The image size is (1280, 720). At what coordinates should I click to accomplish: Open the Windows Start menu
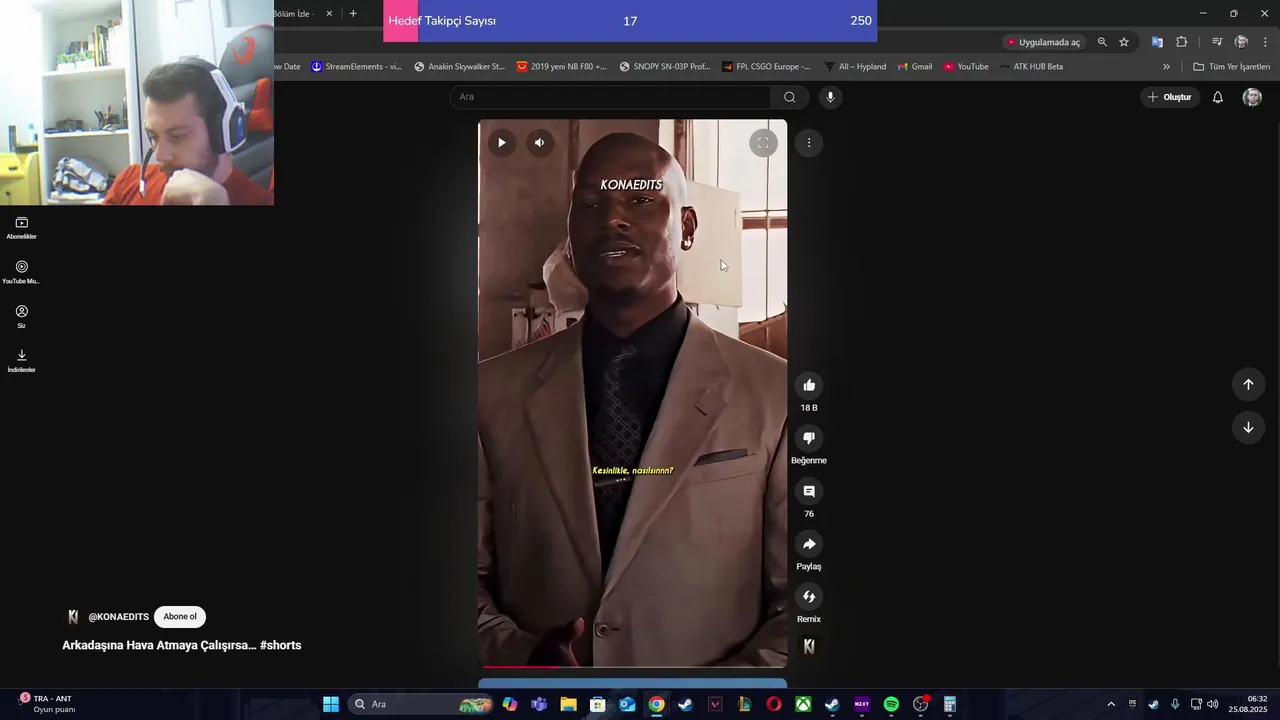click(331, 704)
